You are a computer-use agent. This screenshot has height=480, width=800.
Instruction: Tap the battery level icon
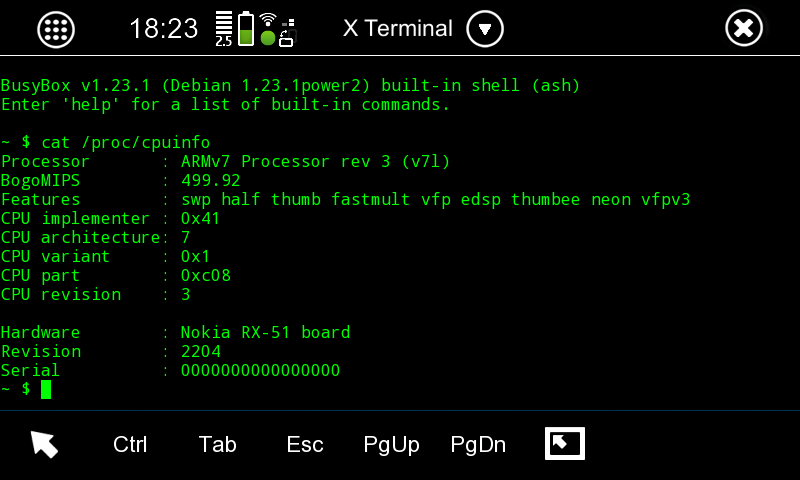[x=246, y=29]
